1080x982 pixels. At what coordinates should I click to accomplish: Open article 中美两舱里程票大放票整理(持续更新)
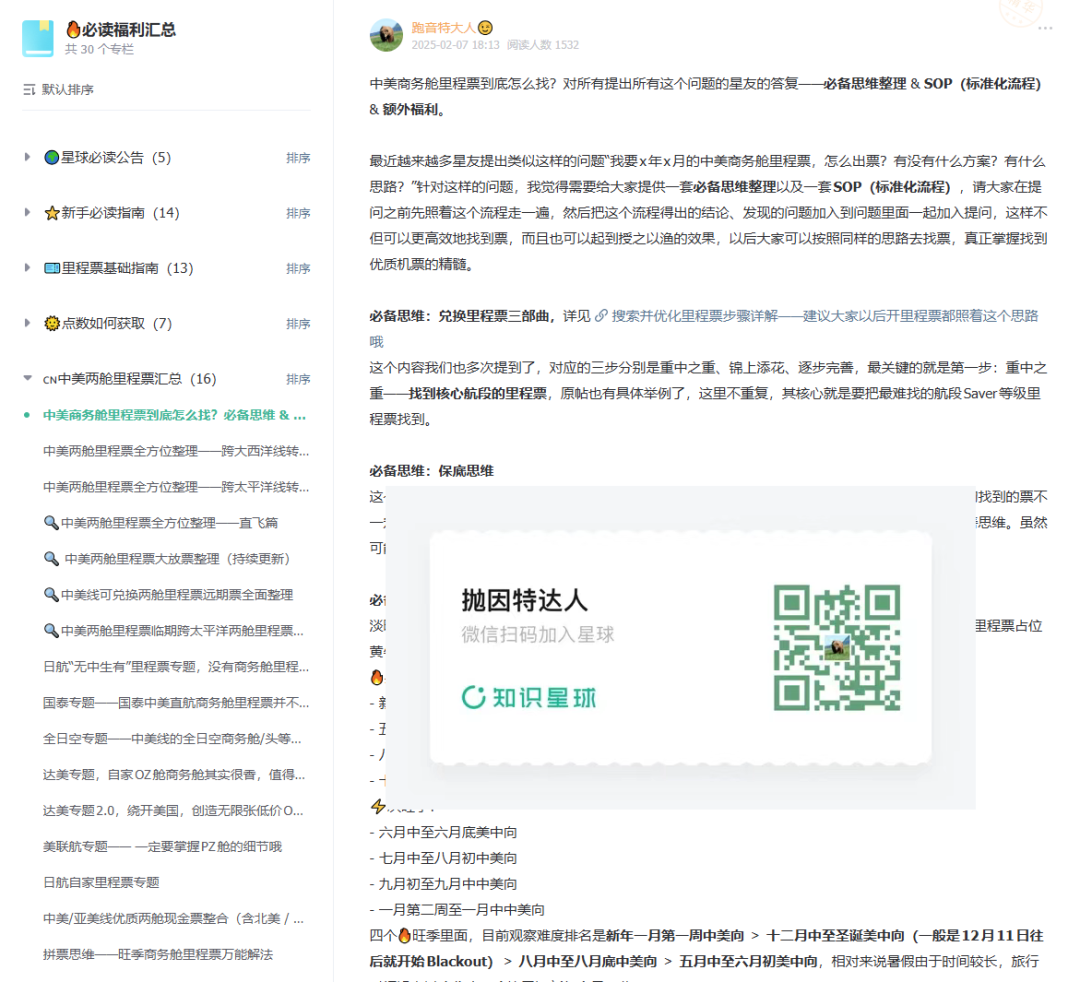click(x=167, y=558)
